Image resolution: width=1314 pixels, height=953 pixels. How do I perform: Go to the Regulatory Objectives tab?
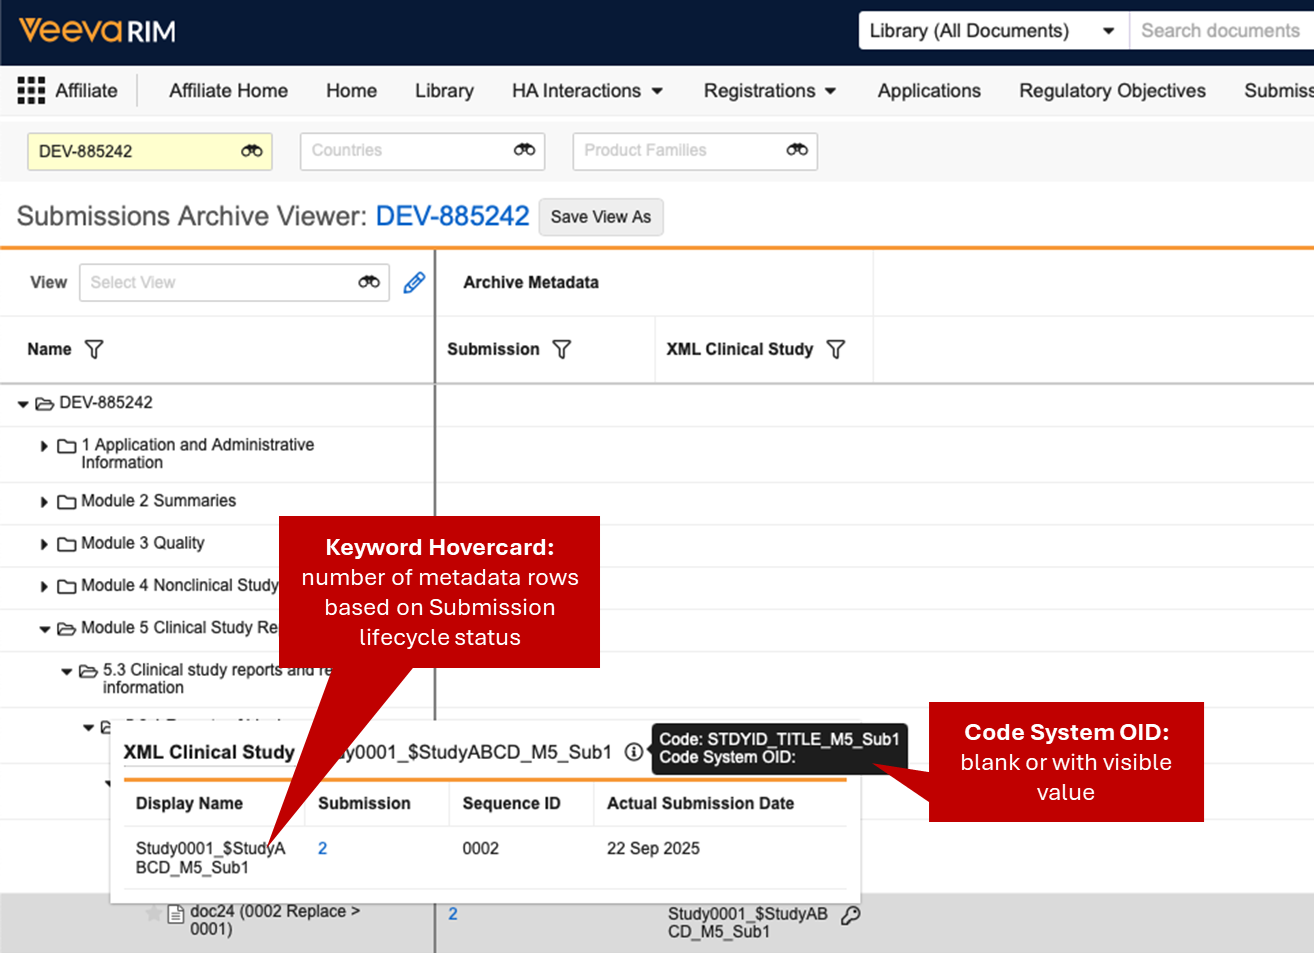(x=1112, y=91)
